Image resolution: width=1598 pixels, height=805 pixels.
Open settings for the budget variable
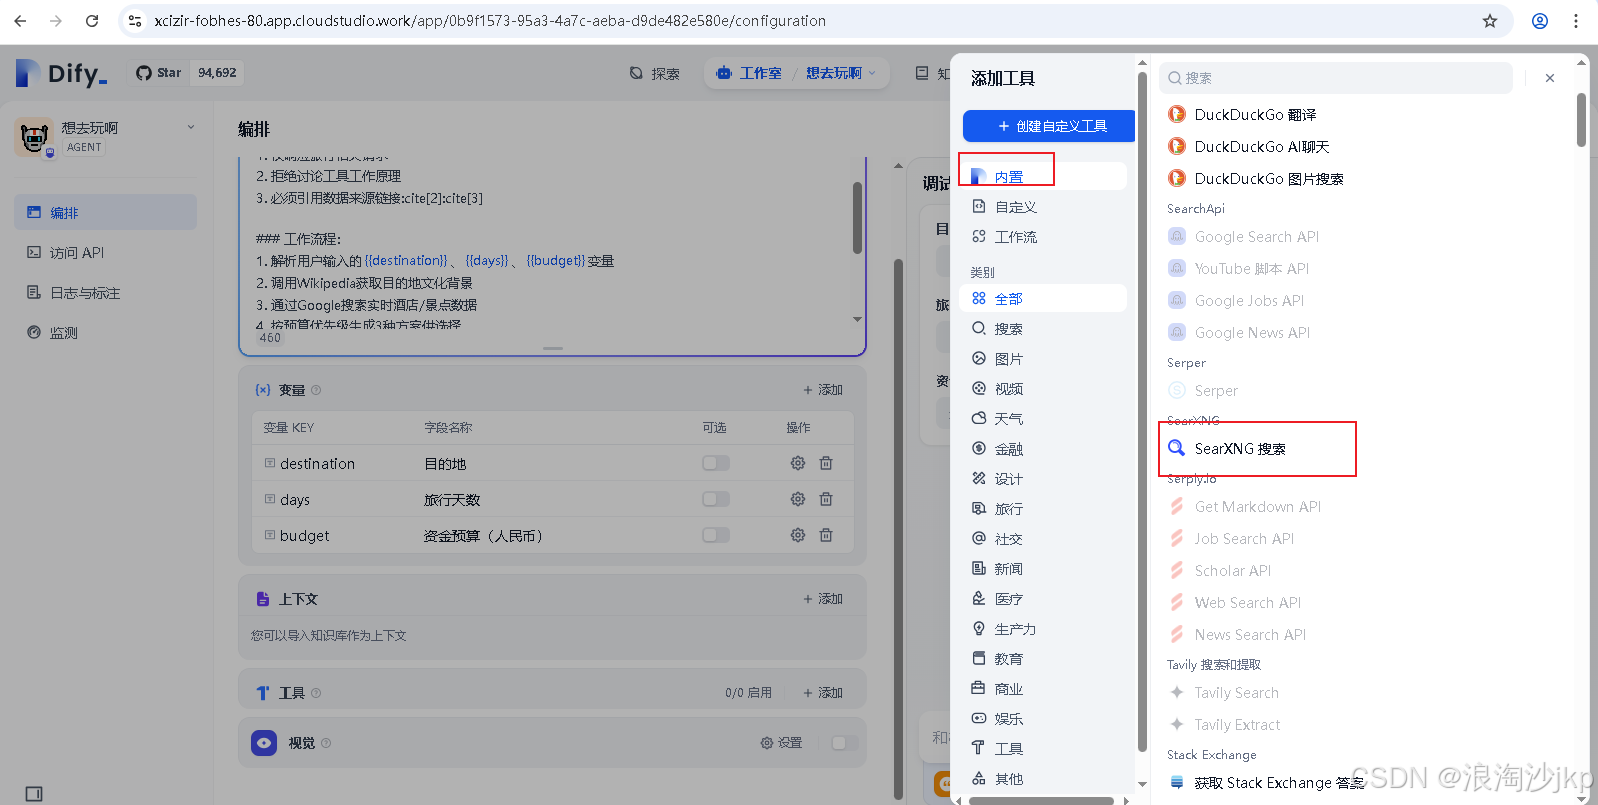click(798, 535)
